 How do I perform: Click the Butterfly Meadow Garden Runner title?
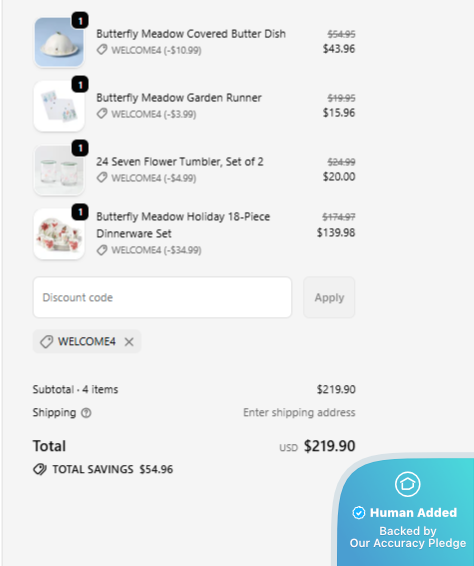(x=179, y=98)
